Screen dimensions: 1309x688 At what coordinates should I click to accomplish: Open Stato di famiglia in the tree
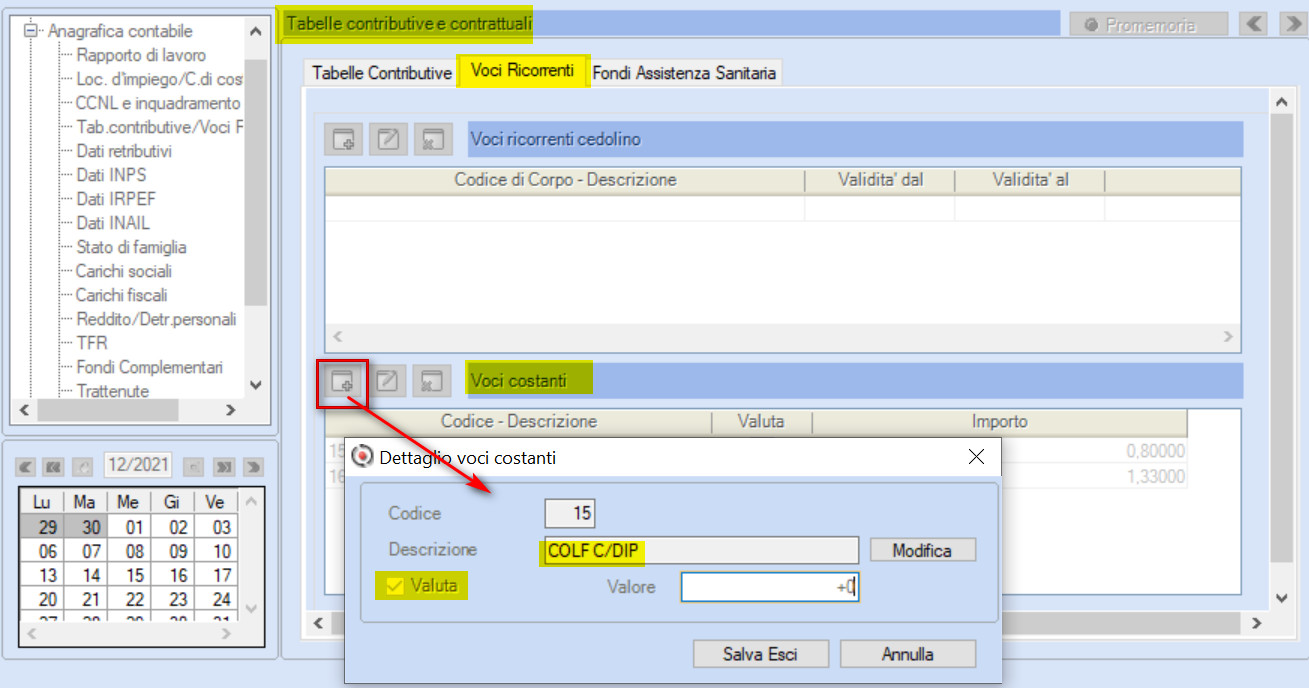click(131, 247)
